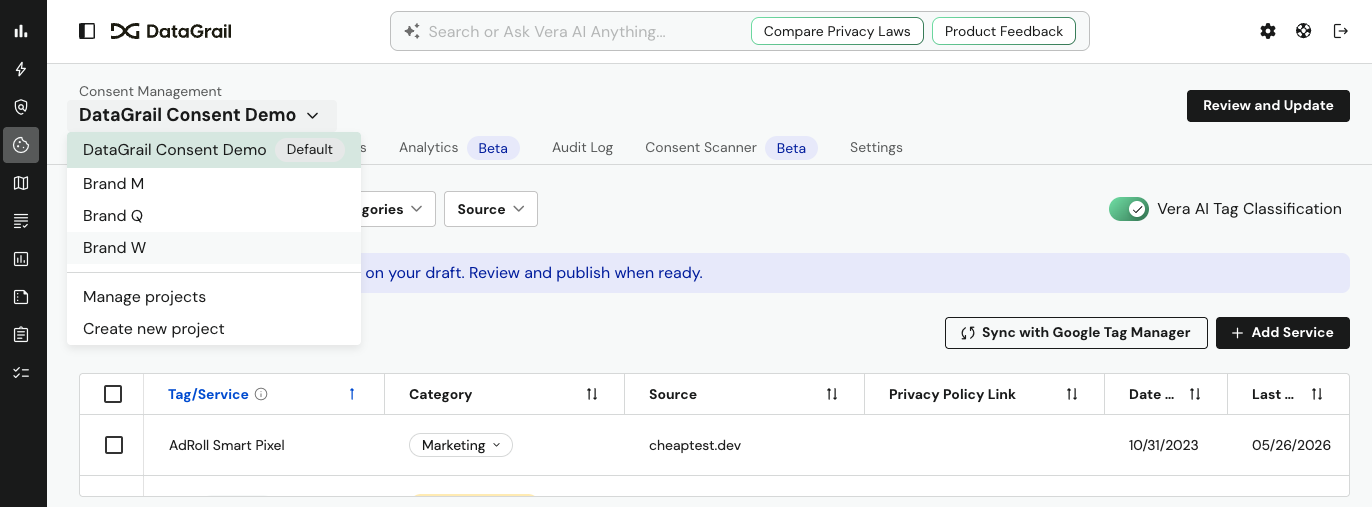Click the document note sidebar icon
Screen dimensions: 1372x507
pos(21,297)
